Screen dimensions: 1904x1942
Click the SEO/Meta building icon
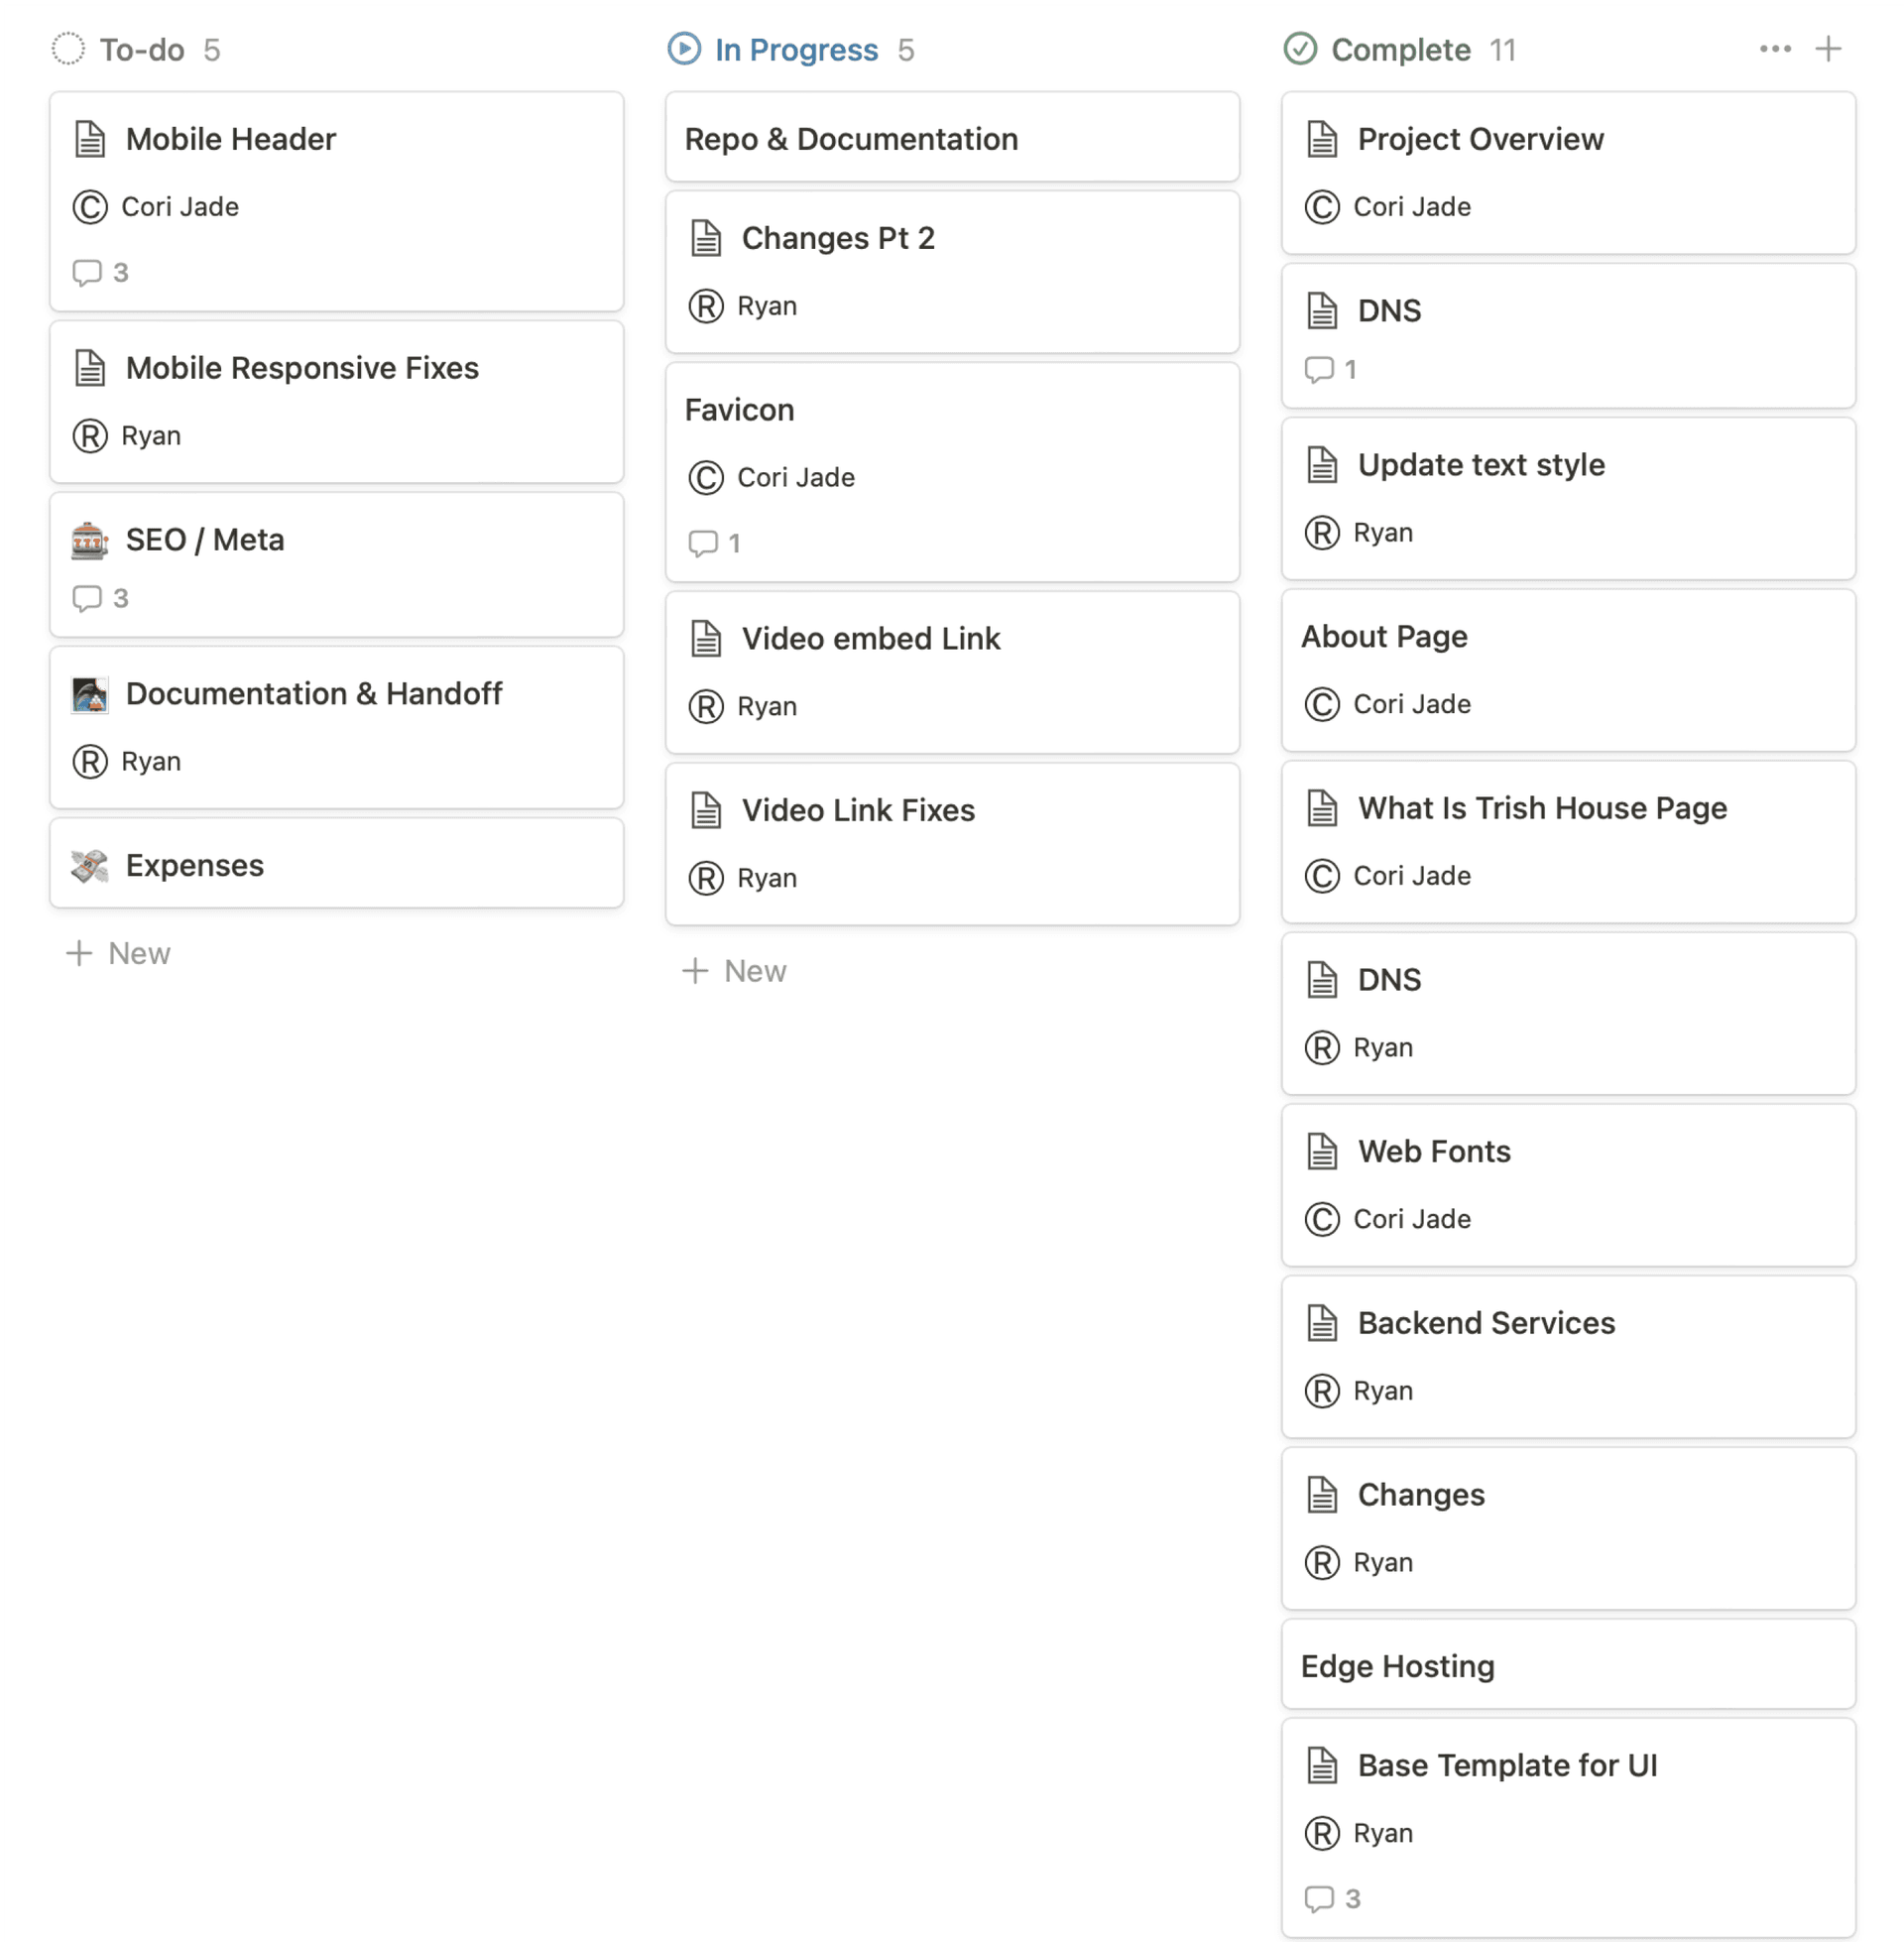(89, 537)
